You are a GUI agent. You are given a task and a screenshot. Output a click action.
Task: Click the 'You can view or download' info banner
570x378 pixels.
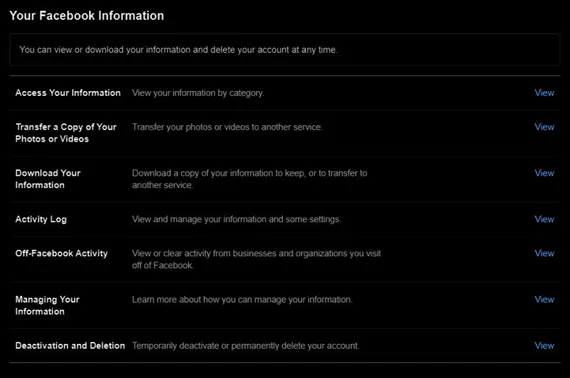285,50
